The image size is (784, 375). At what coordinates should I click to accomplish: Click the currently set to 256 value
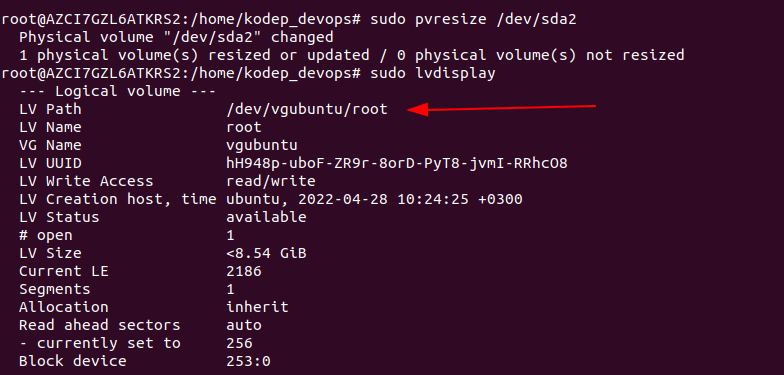pos(239,344)
